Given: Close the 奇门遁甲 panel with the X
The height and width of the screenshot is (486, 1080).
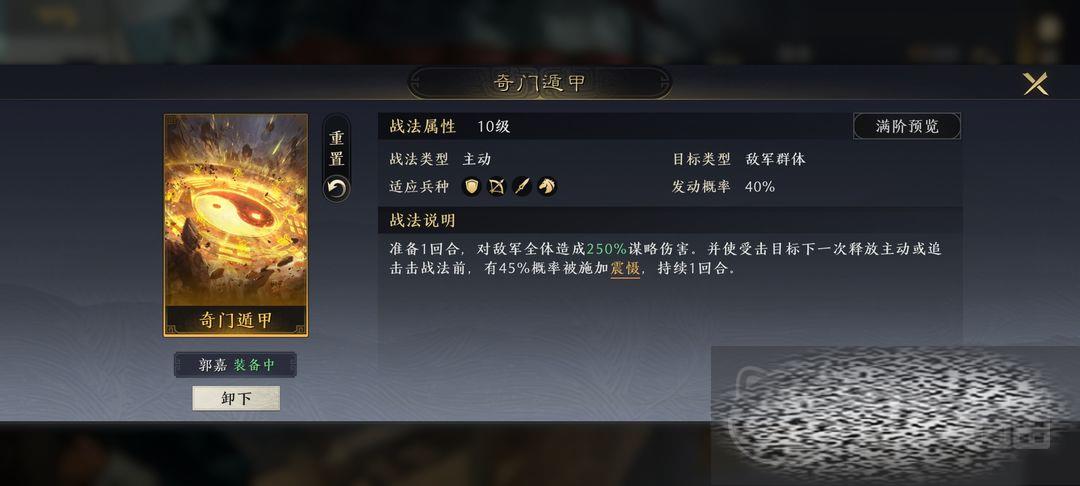Looking at the screenshot, I should [x=1035, y=83].
